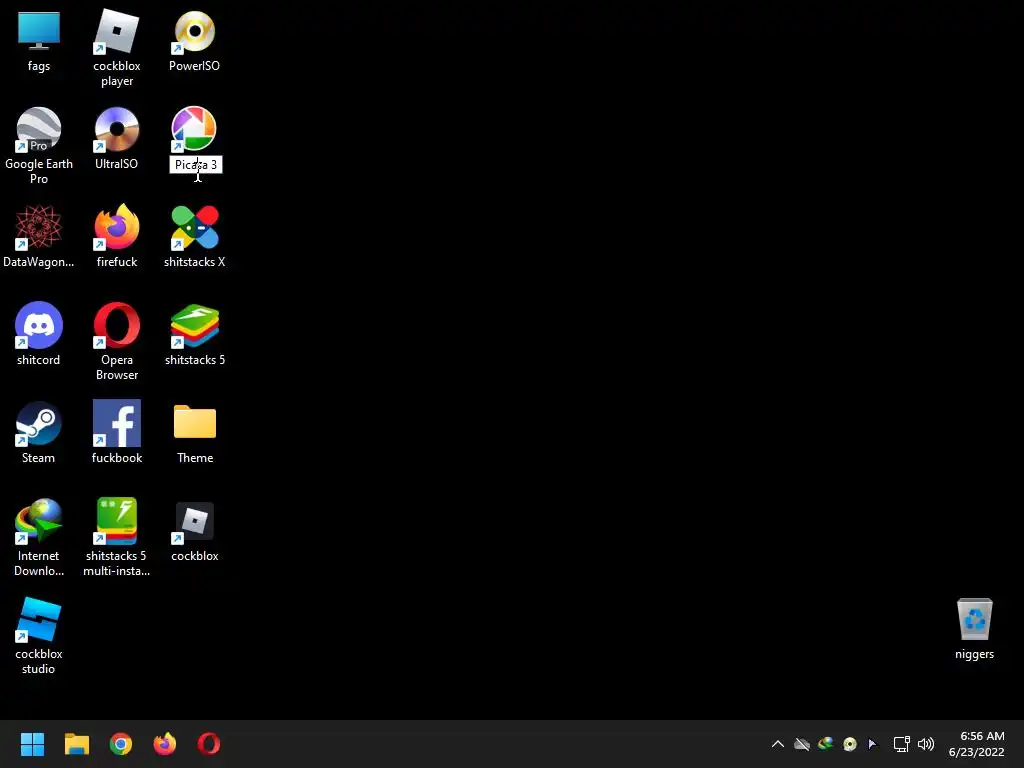Open network settings from the tray

click(x=902, y=744)
